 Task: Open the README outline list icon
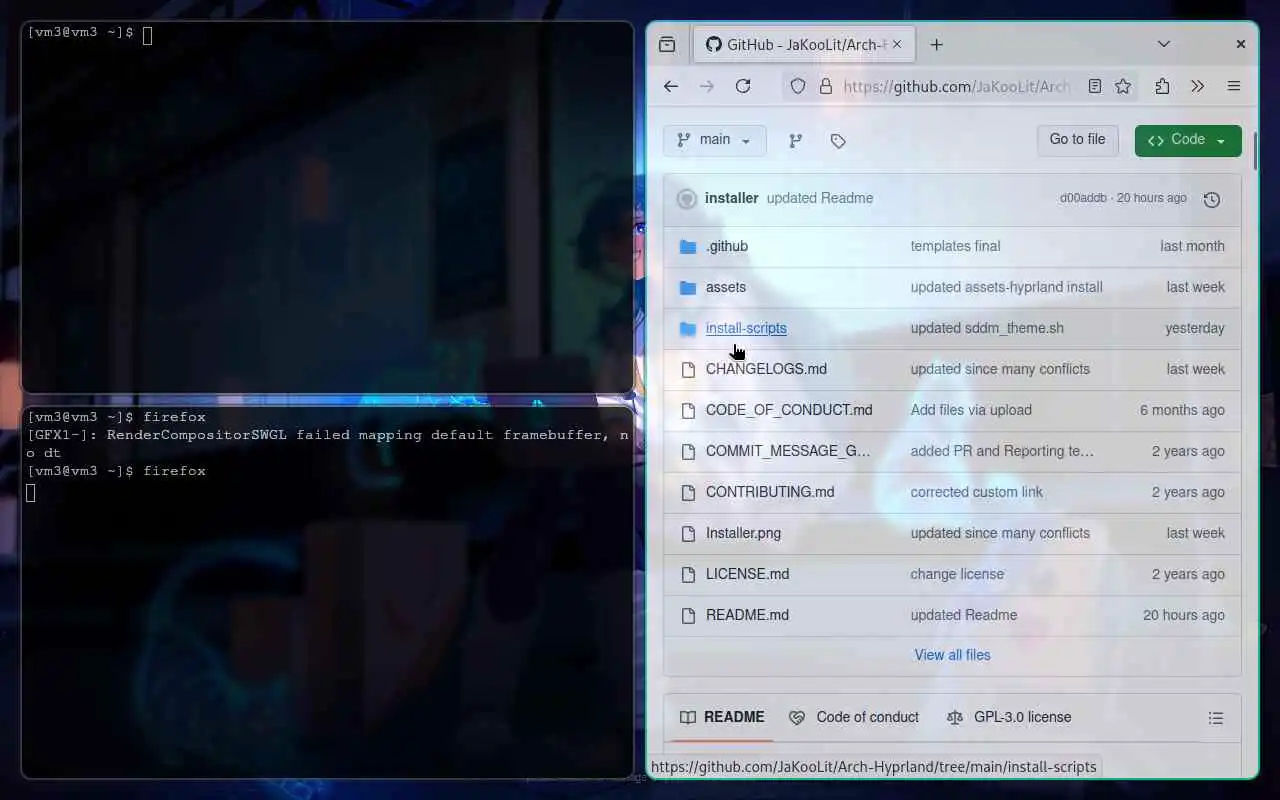tap(1216, 718)
